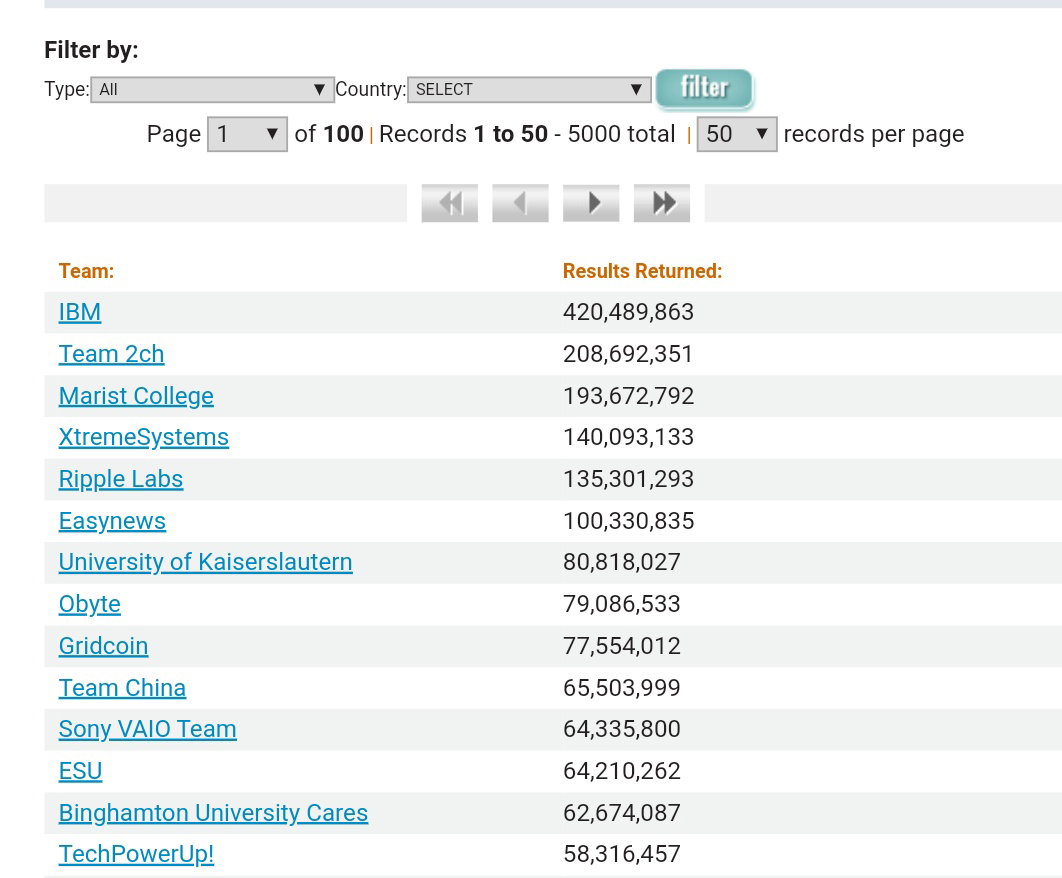Image resolution: width=1062 pixels, height=878 pixels.
Task: Click the 'Filter by:' heading
Action: (x=91, y=50)
